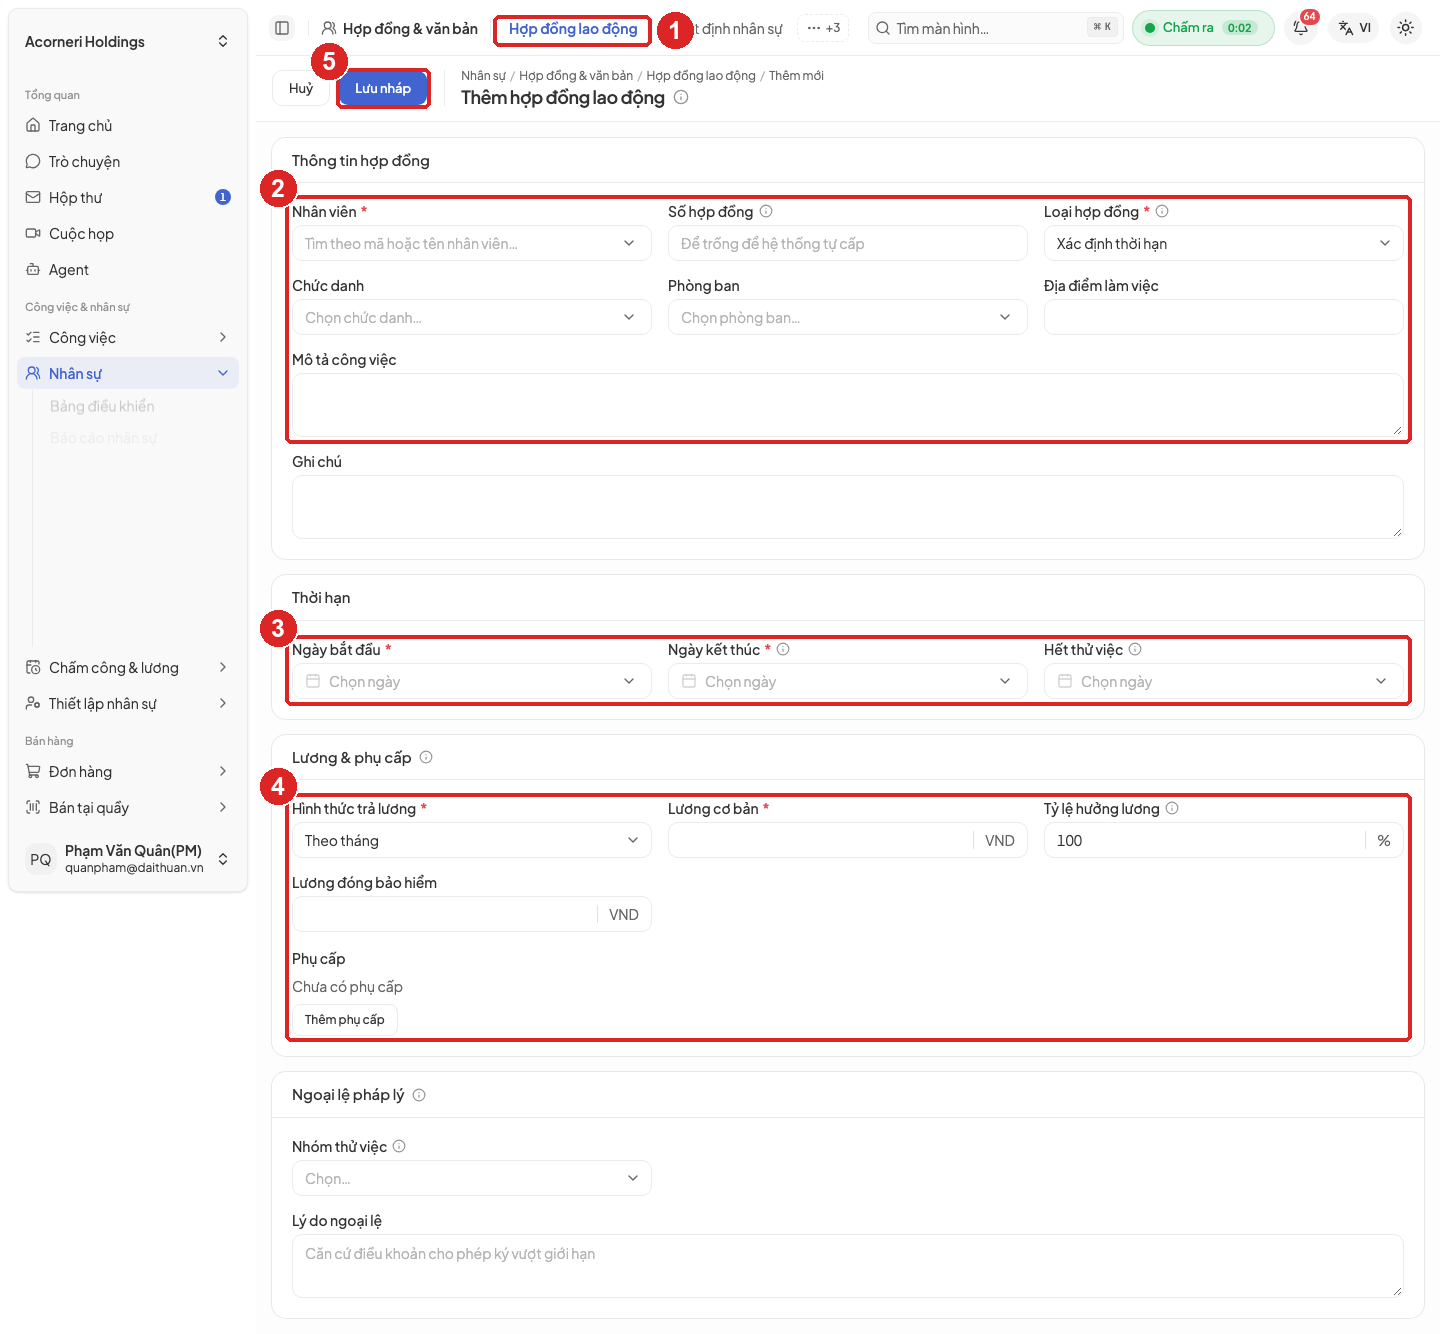The height and width of the screenshot is (1334, 1440).
Task: Click the info icon next to Ngày kết thúc
Action: (x=783, y=649)
